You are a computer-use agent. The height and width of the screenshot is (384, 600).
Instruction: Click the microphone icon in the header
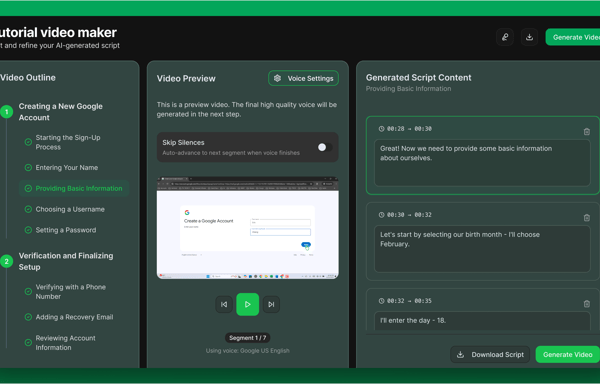tap(505, 37)
